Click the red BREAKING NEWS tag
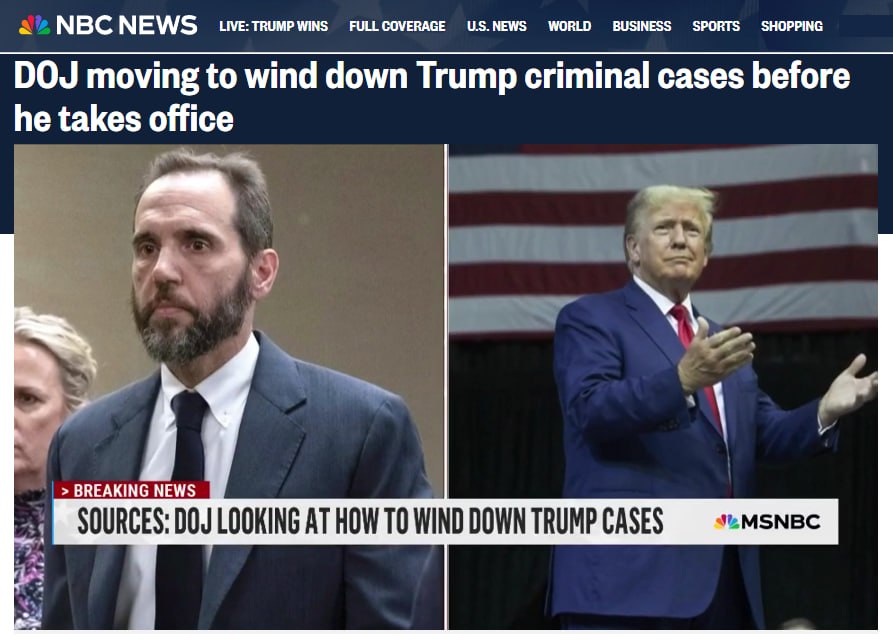Image resolution: width=893 pixels, height=642 pixels. pos(132,490)
